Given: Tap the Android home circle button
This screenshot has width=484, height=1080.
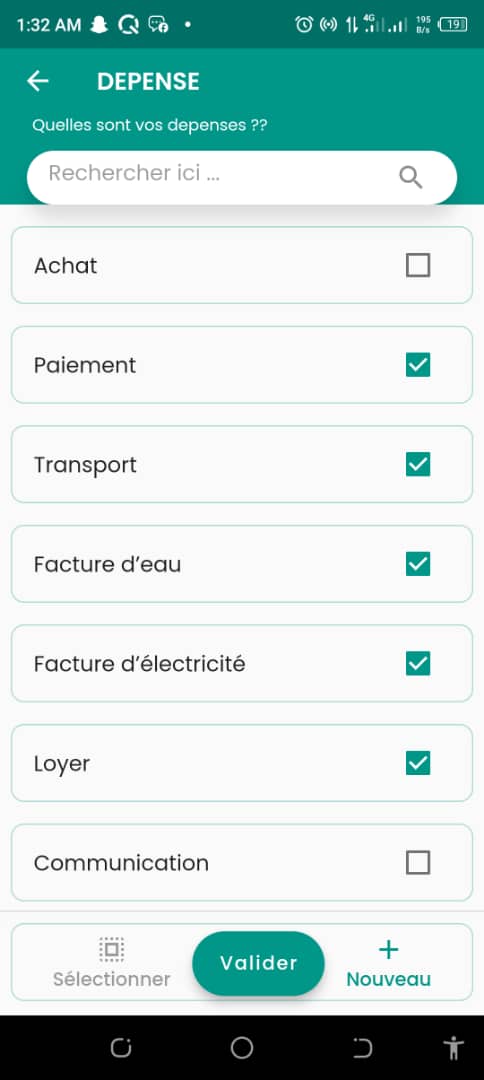Looking at the screenshot, I should tap(242, 1048).
